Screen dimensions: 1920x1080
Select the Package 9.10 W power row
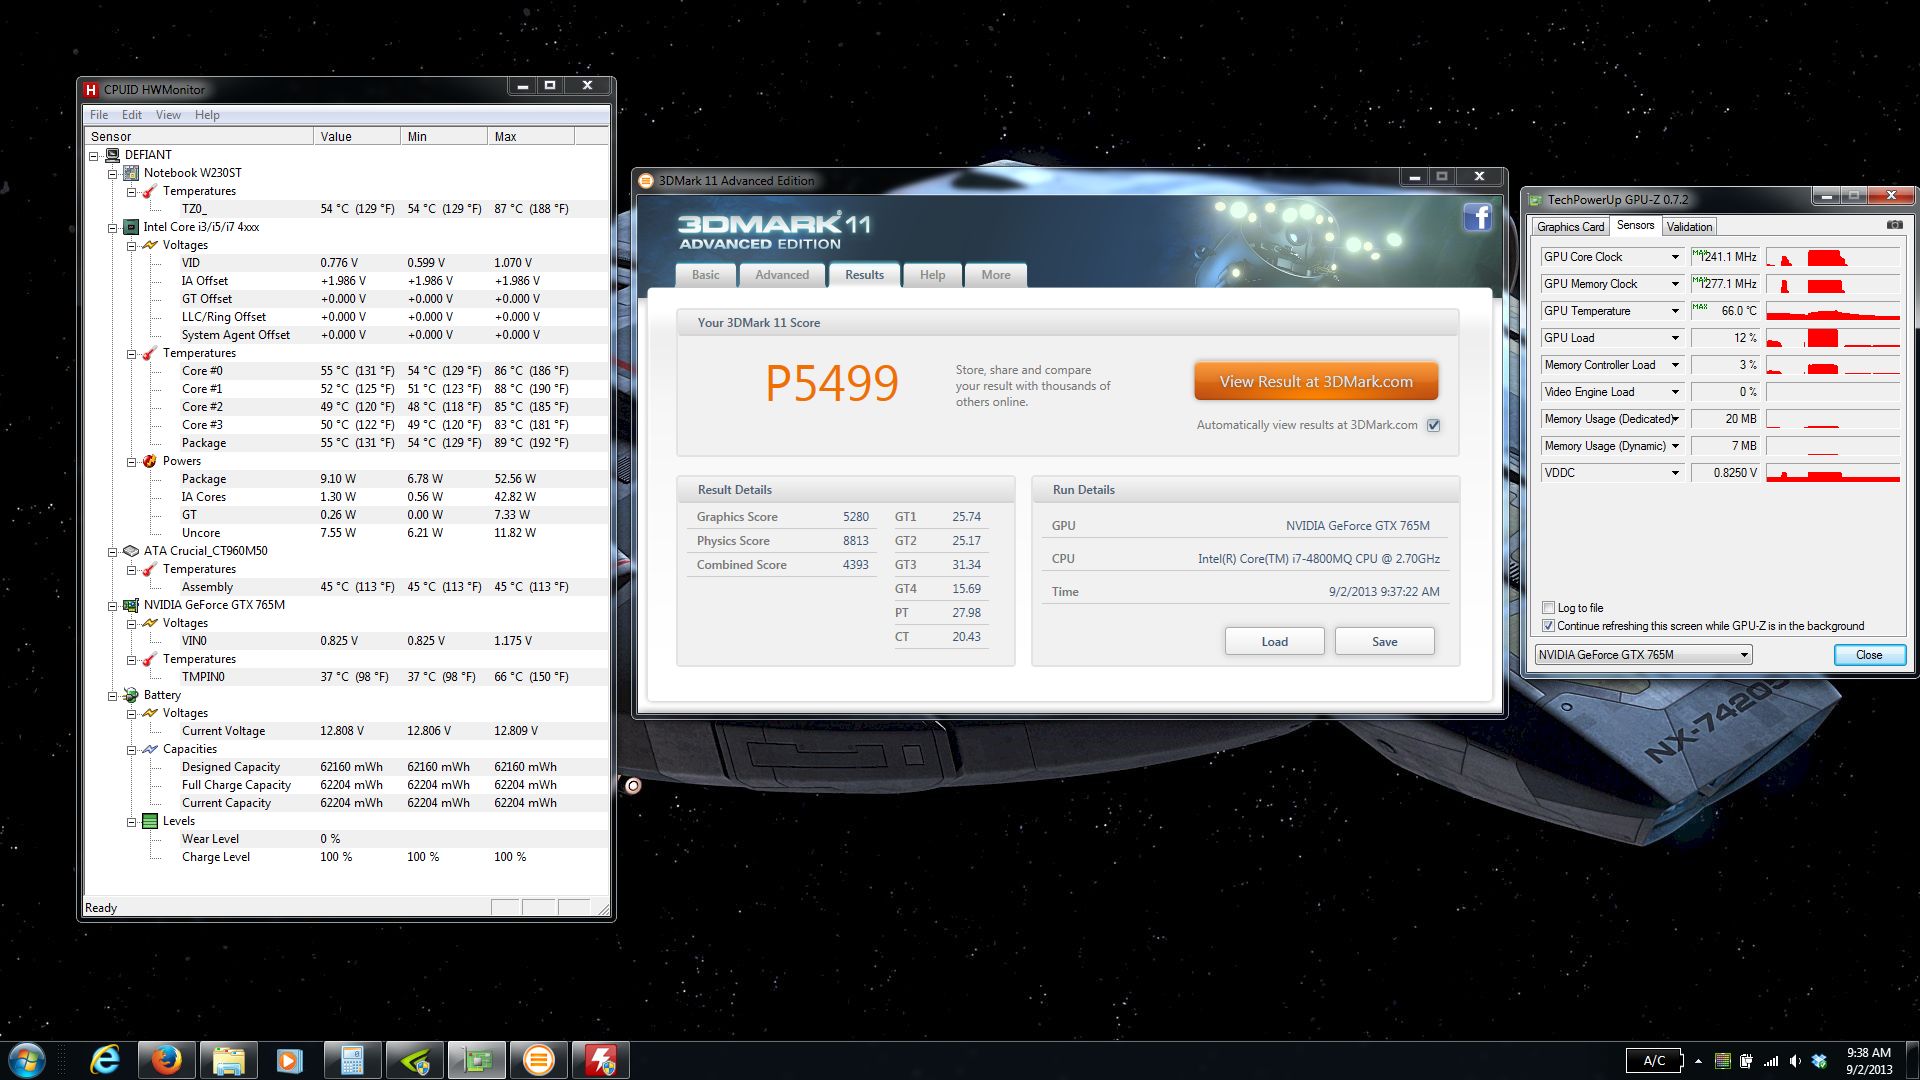tap(347, 479)
